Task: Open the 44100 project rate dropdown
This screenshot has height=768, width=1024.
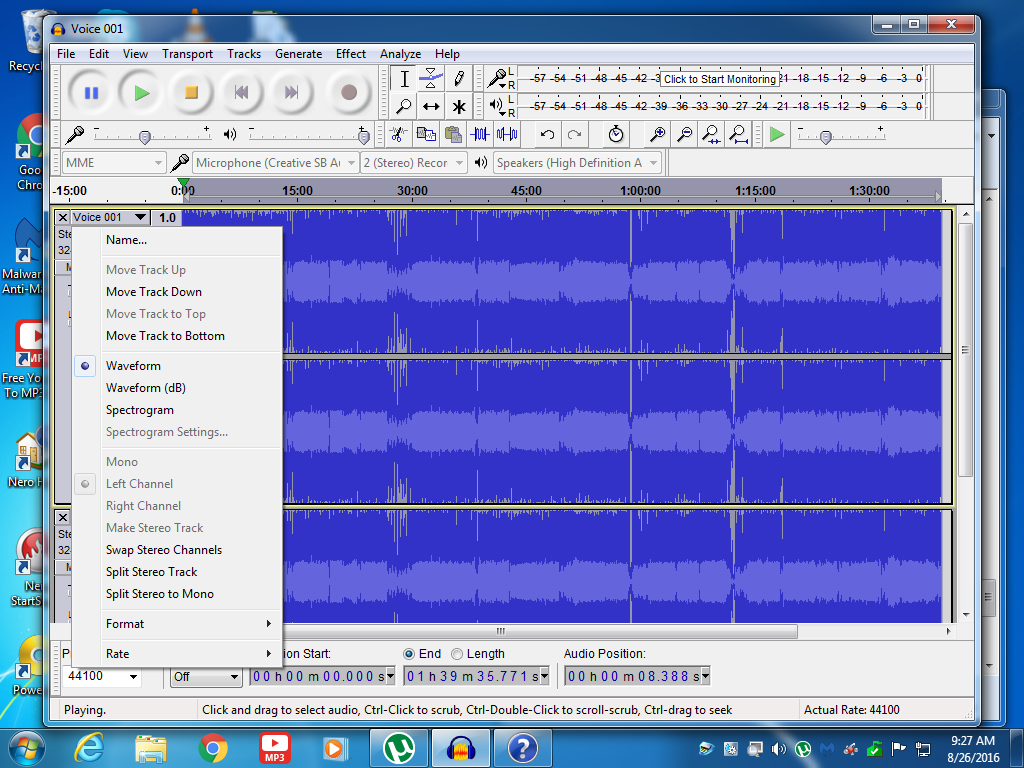Action: coord(103,676)
